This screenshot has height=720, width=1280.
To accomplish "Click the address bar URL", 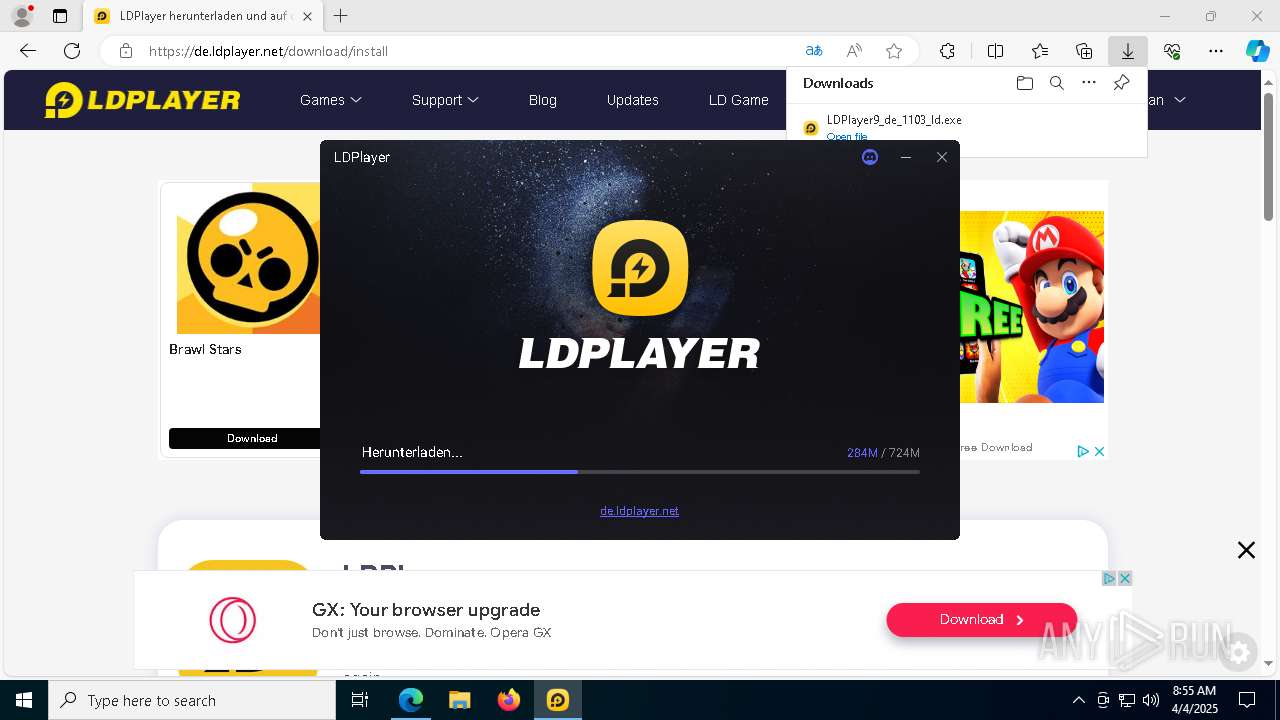I will [268, 51].
